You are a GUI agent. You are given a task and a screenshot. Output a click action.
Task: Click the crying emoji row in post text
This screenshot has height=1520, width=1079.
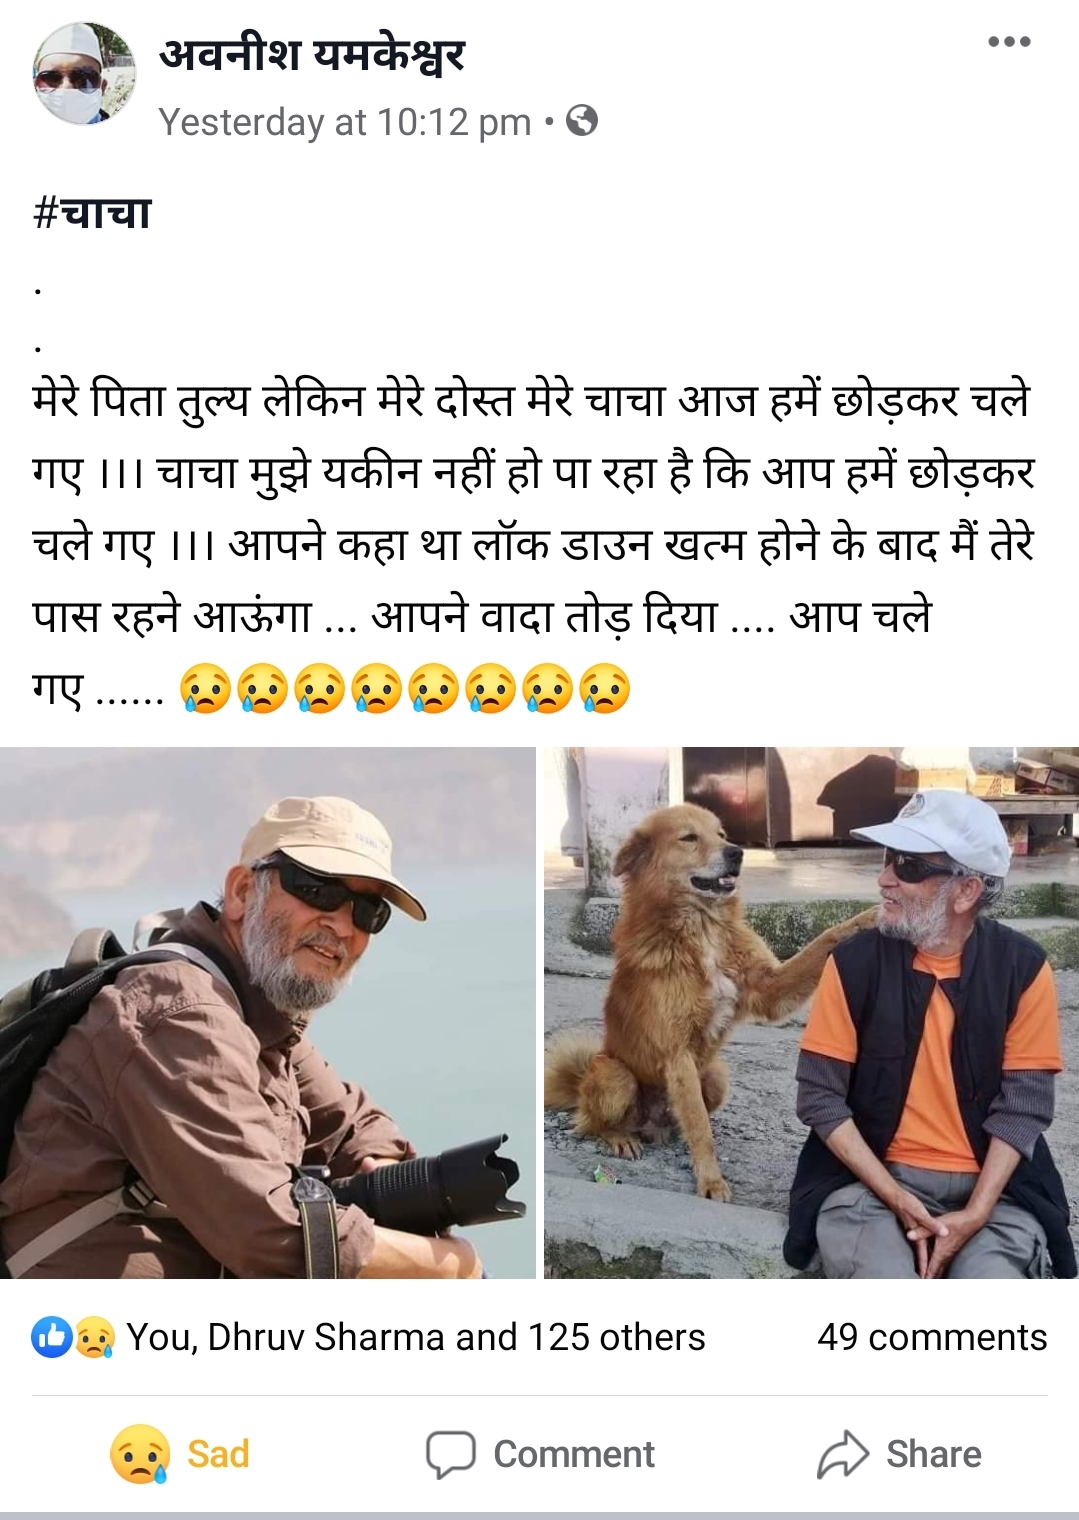(x=405, y=688)
